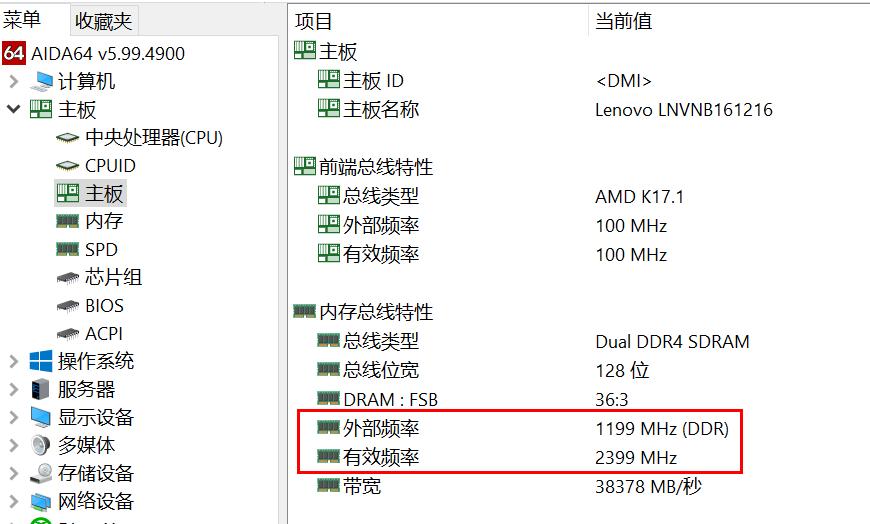This screenshot has height=524, width=870.
Task: Select the BIOS chip icon
Action: click(x=68, y=306)
